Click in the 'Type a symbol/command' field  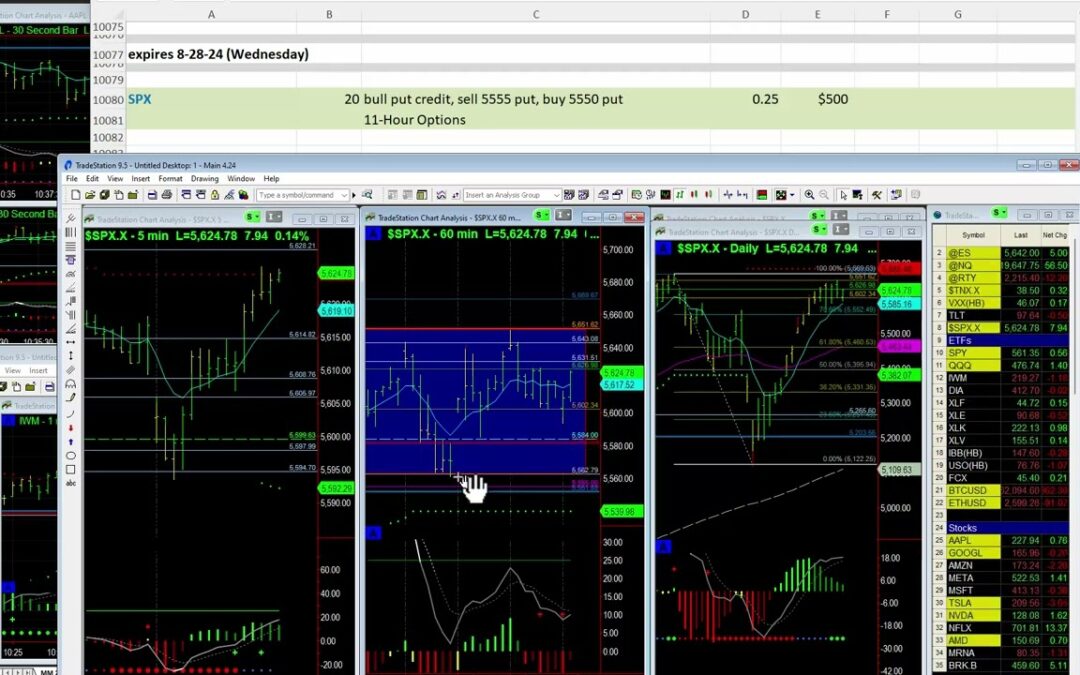tap(302, 195)
